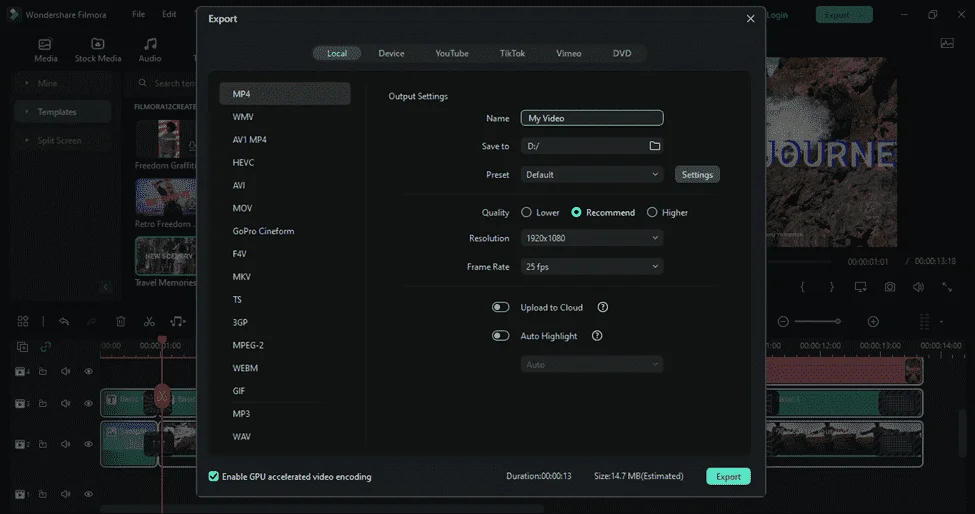Image resolution: width=975 pixels, height=514 pixels.
Task: Click the audio beat icon in timeline toolbar
Action: (x=177, y=321)
